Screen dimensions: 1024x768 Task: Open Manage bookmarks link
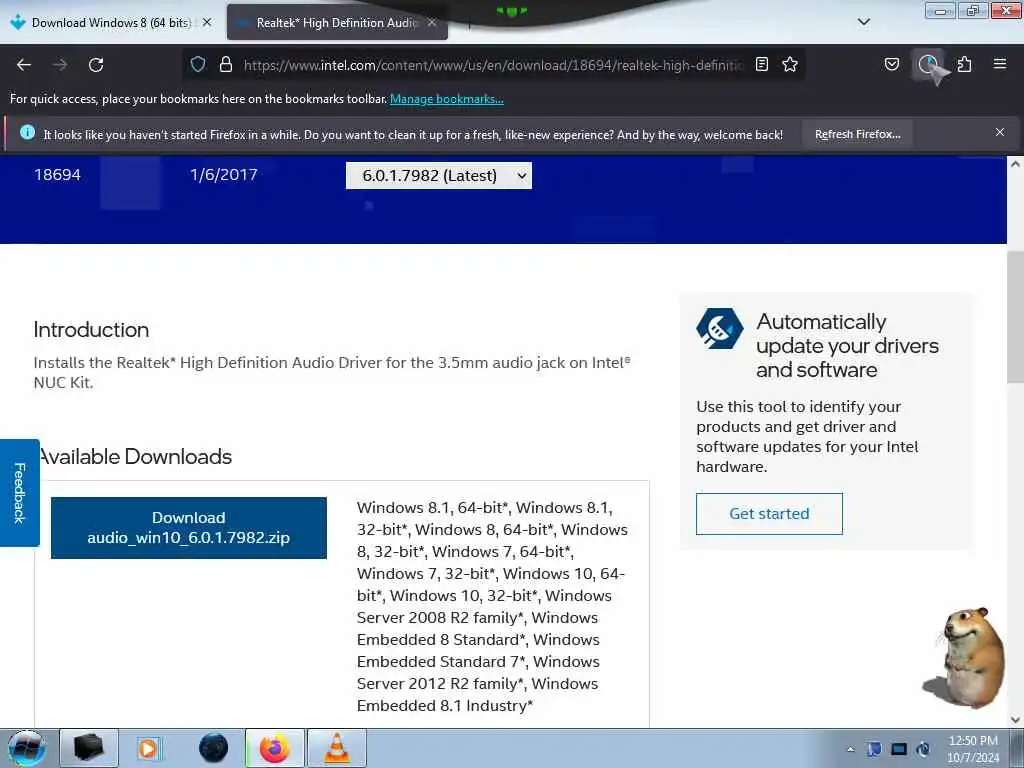[x=447, y=99]
